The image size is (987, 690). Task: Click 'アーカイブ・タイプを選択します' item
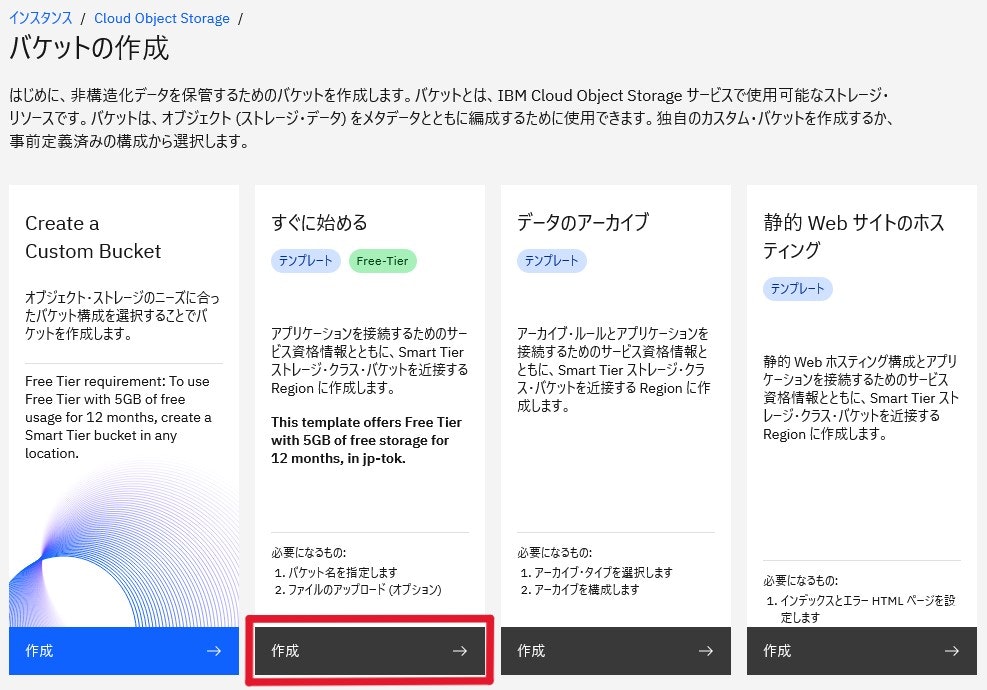pyautogui.click(x=603, y=572)
